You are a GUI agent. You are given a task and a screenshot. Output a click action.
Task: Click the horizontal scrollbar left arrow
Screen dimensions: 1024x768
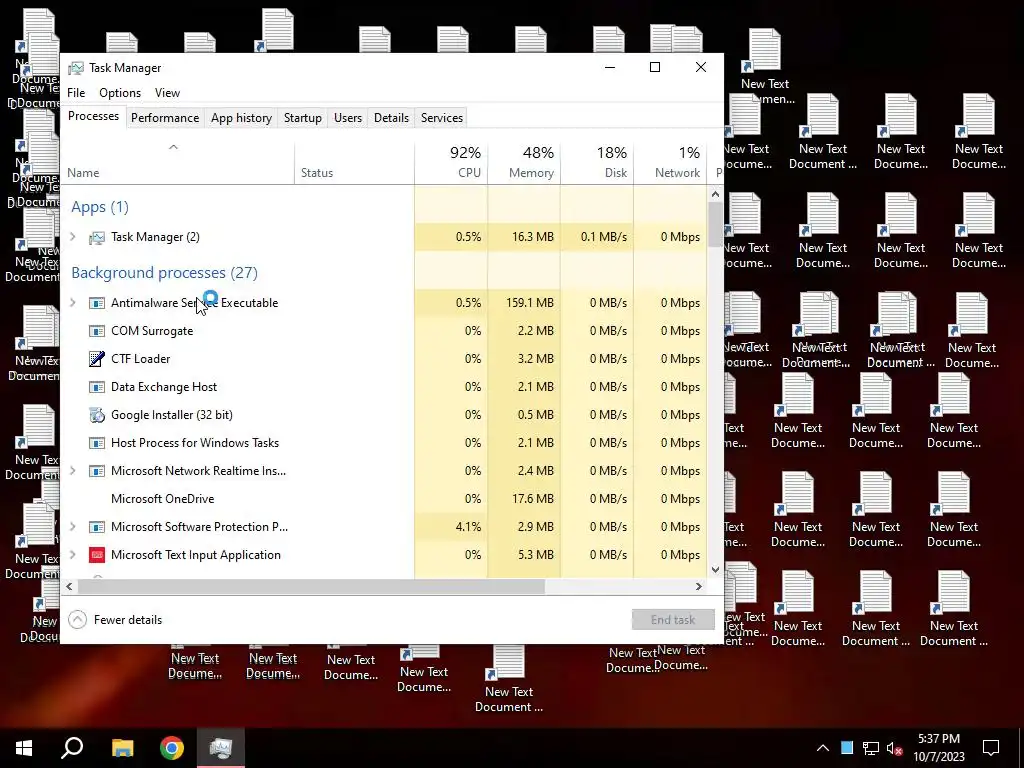[69, 586]
